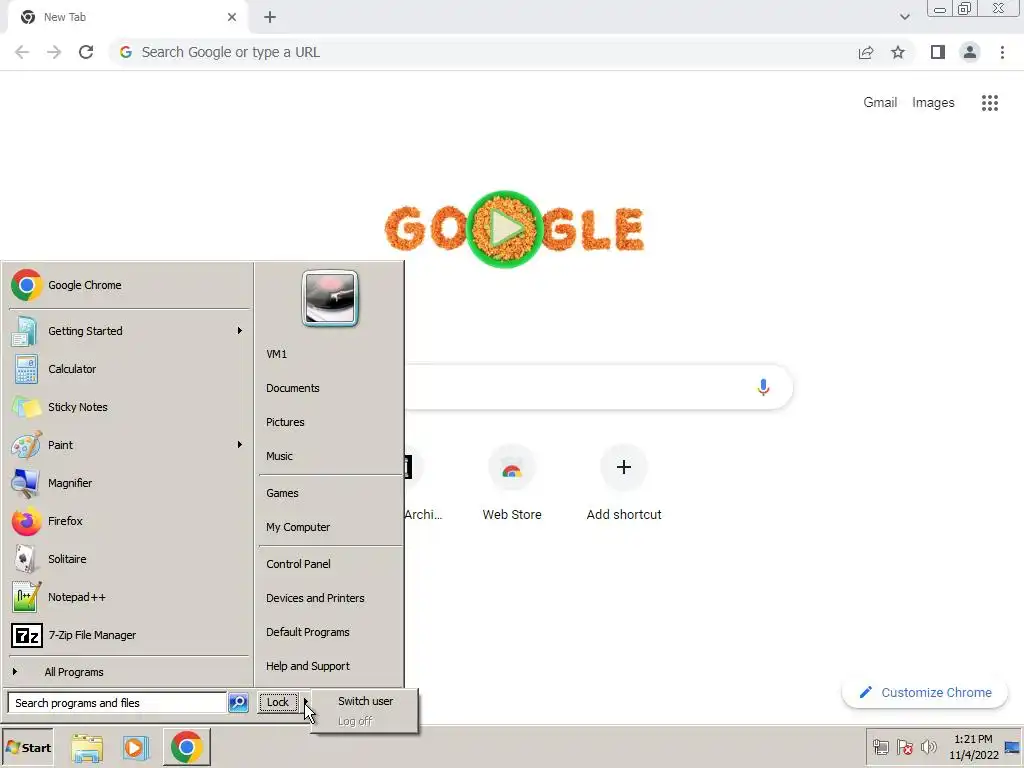The width and height of the screenshot is (1024, 768).
Task: Open Getting Started in Start menu
Action: 129,330
